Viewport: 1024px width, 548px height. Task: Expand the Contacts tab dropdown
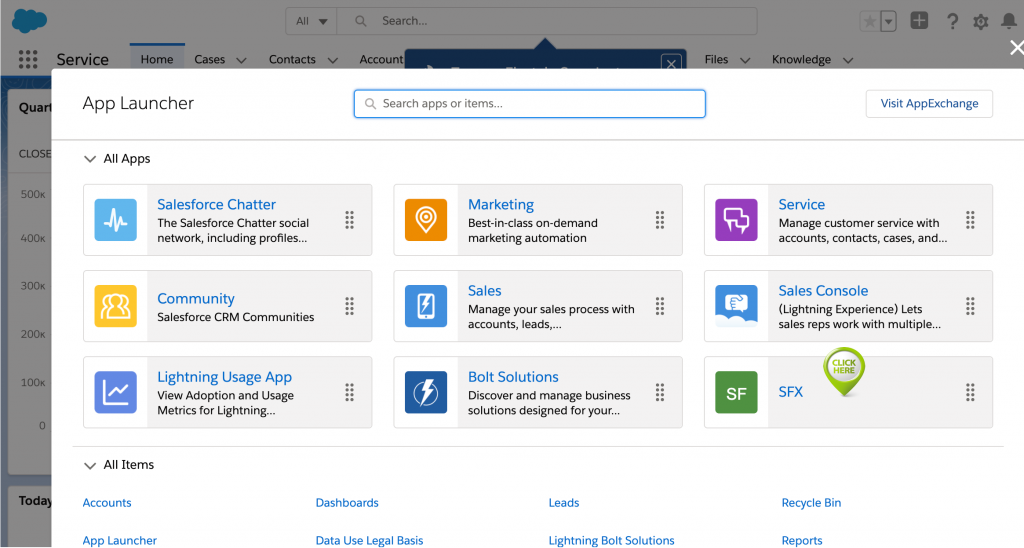332,60
